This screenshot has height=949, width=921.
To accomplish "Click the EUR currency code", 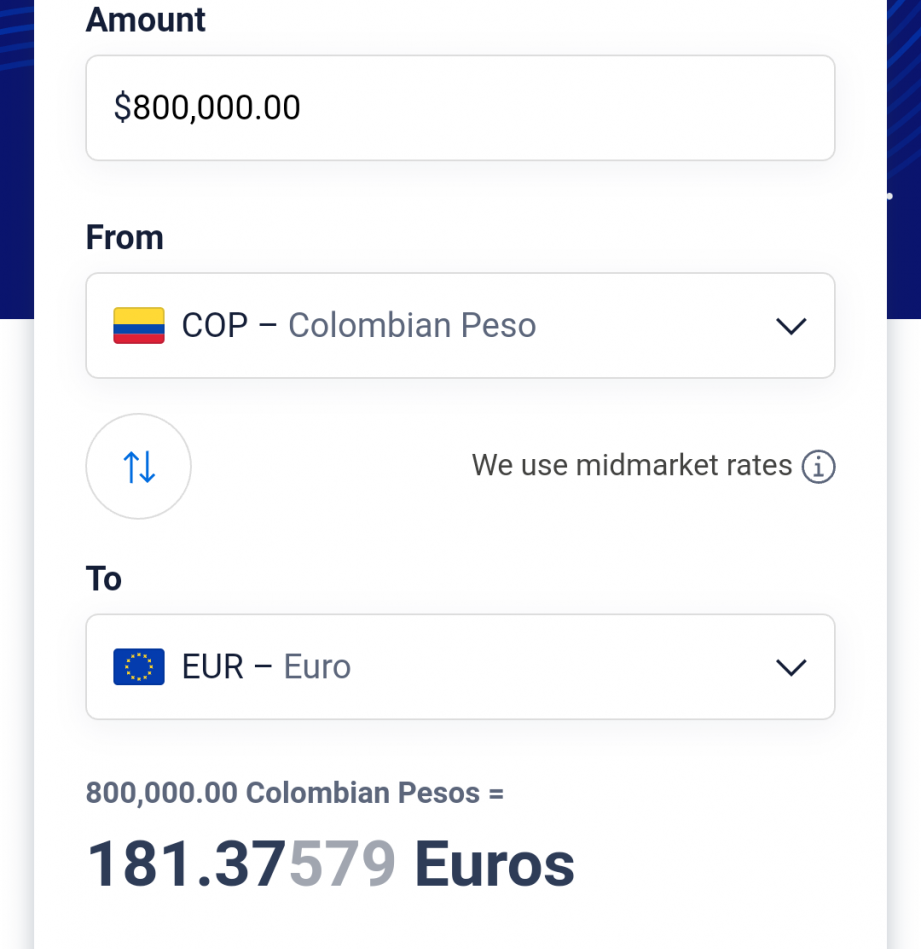I will point(212,667).
